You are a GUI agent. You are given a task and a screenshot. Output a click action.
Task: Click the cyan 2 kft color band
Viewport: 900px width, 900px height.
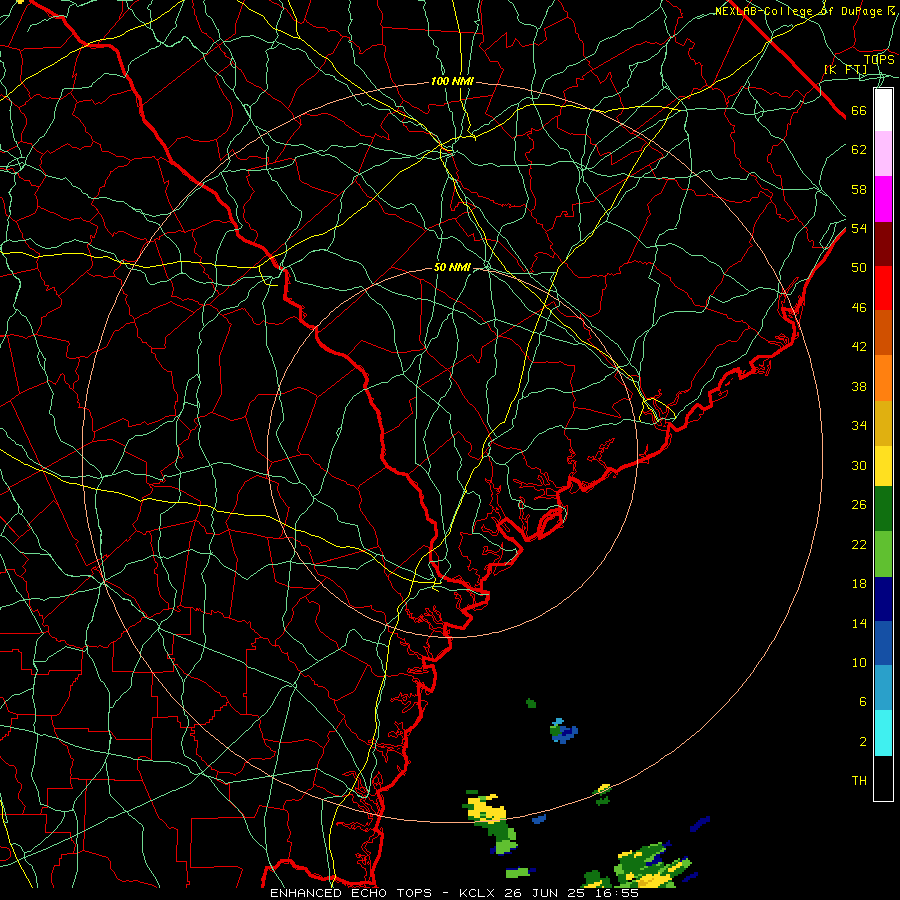point(883,733)
